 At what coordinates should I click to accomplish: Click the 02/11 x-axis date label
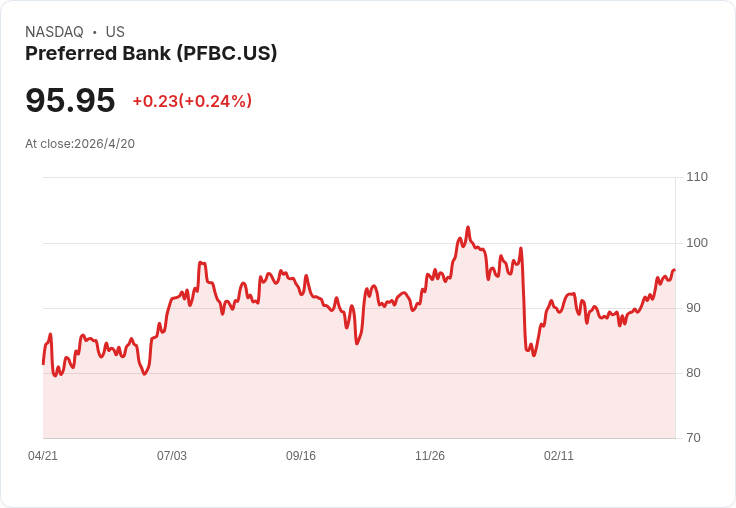[559, 456]
